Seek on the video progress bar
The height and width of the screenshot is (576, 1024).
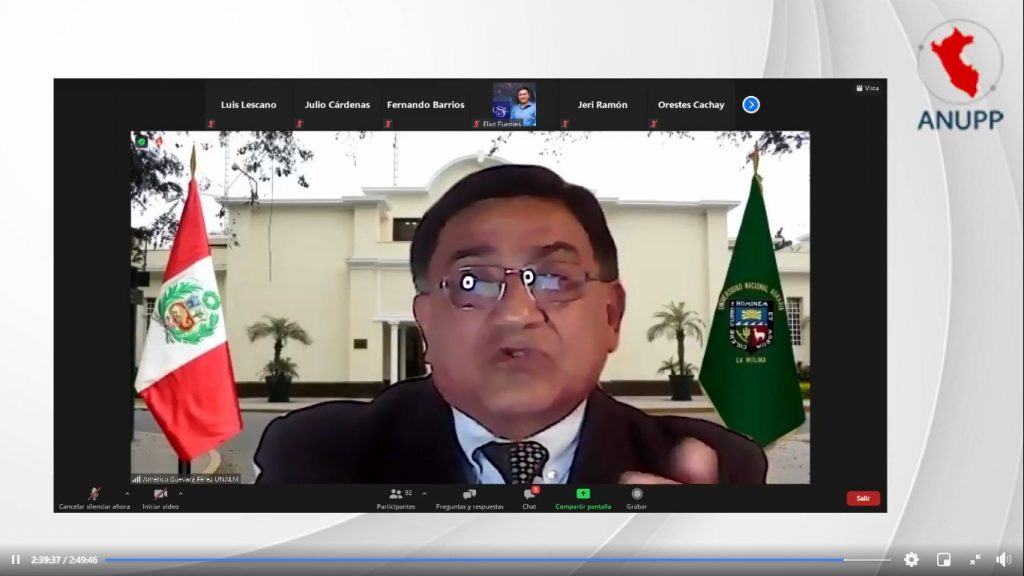click(x=498, y=560)
